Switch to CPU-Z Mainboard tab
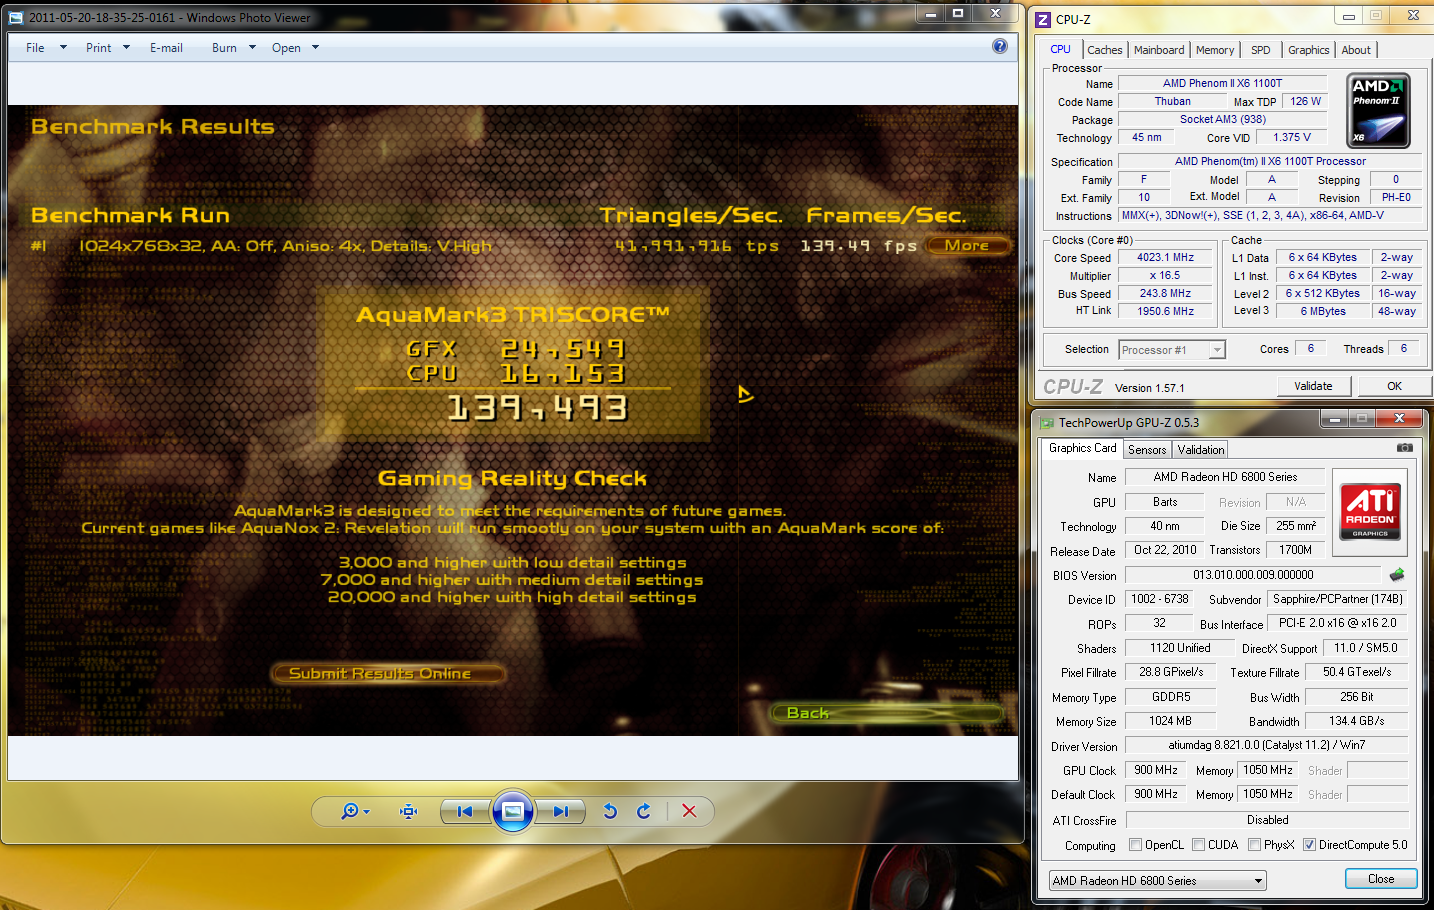This screenshot has width=1434, height=910. tap(1158, 50)
